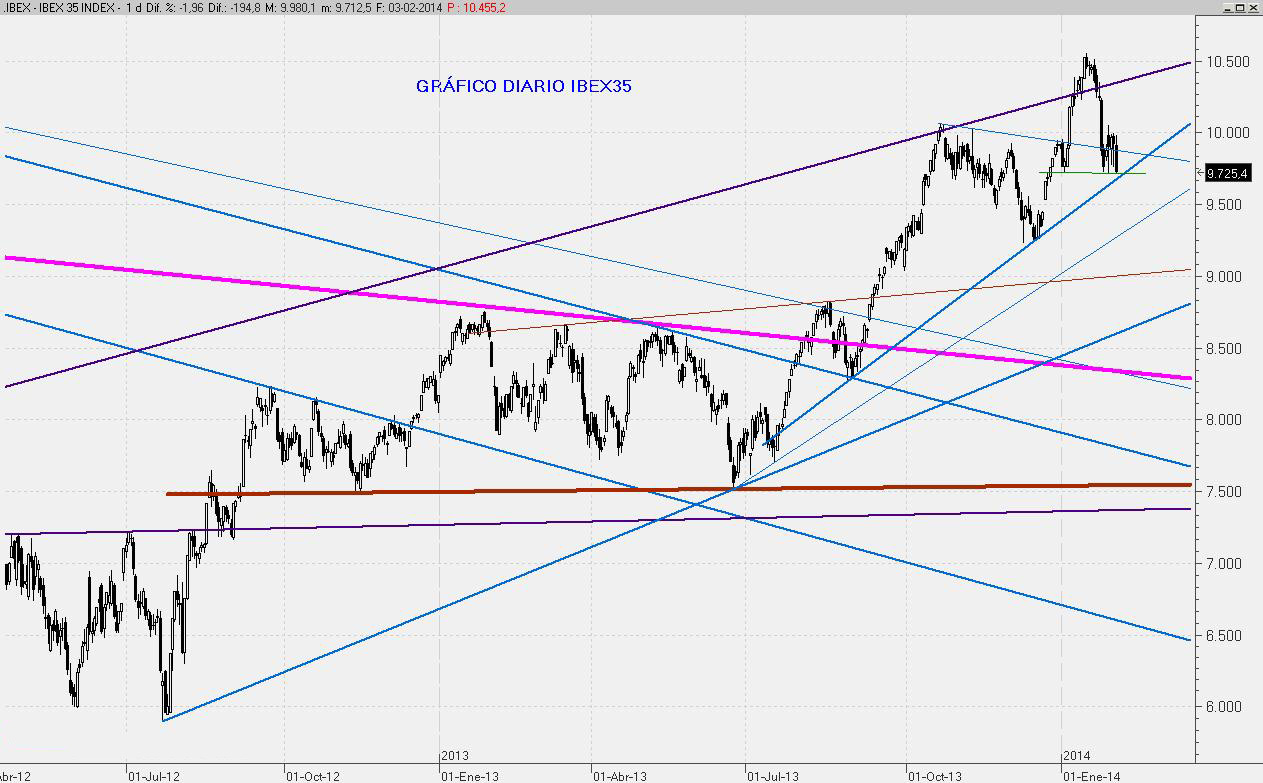This screenshot has width=1263, height=783.
Task: Click the 7.500 price axis label
Action: point(1225,492)
